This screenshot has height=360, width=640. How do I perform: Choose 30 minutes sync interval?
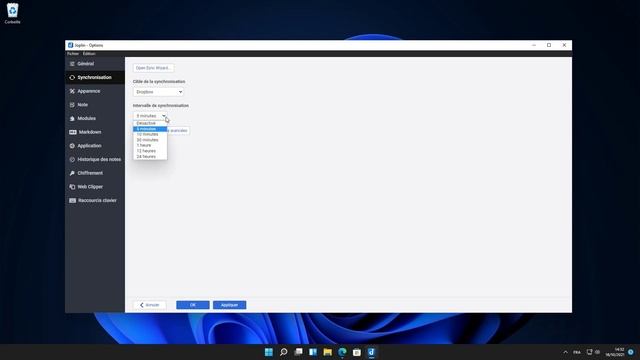click(150, 140)
